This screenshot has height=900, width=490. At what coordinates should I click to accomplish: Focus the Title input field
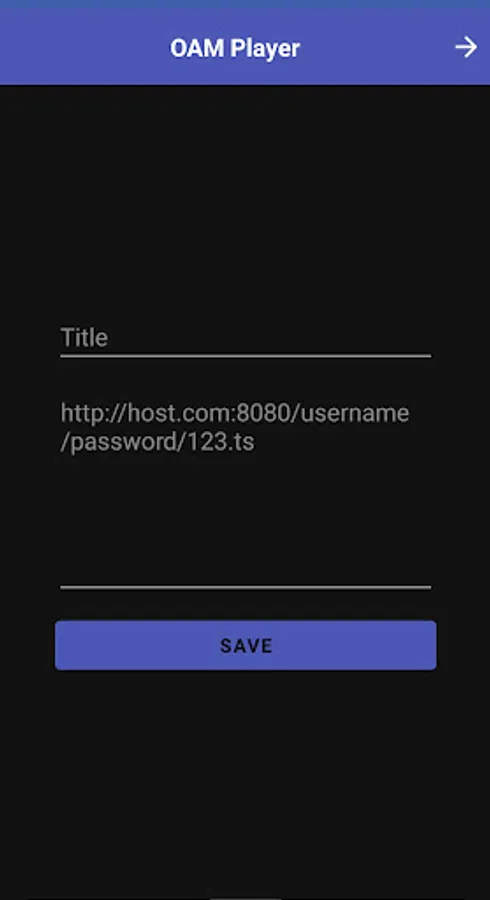point(246,338)
